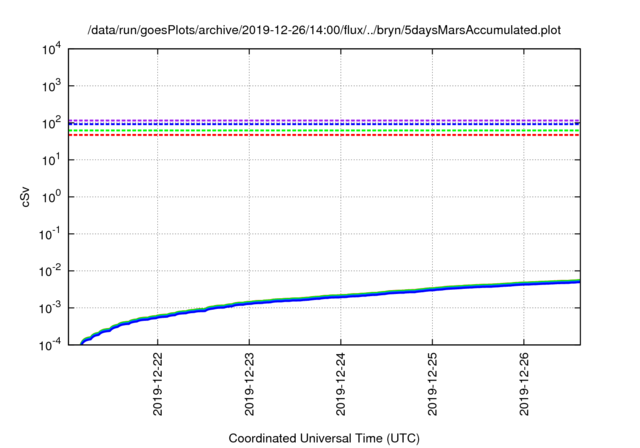Click the 10^0 y-axis tick label
The height and width of the screenshot is (448, 640).
pyautogui.click(x=52, y=197)
